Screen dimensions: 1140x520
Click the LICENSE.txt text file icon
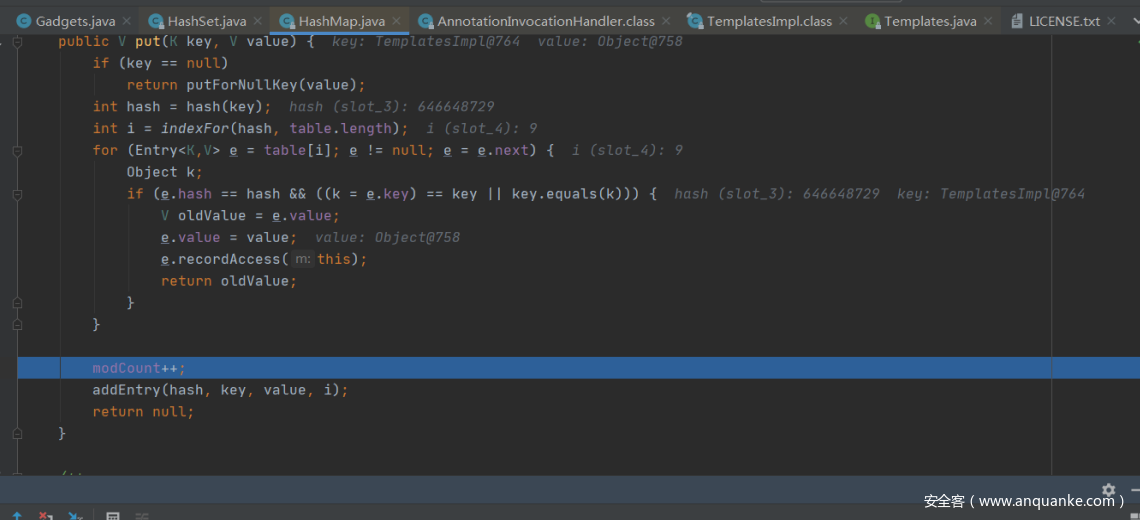pyautogui.click(x=1017, y=21)
